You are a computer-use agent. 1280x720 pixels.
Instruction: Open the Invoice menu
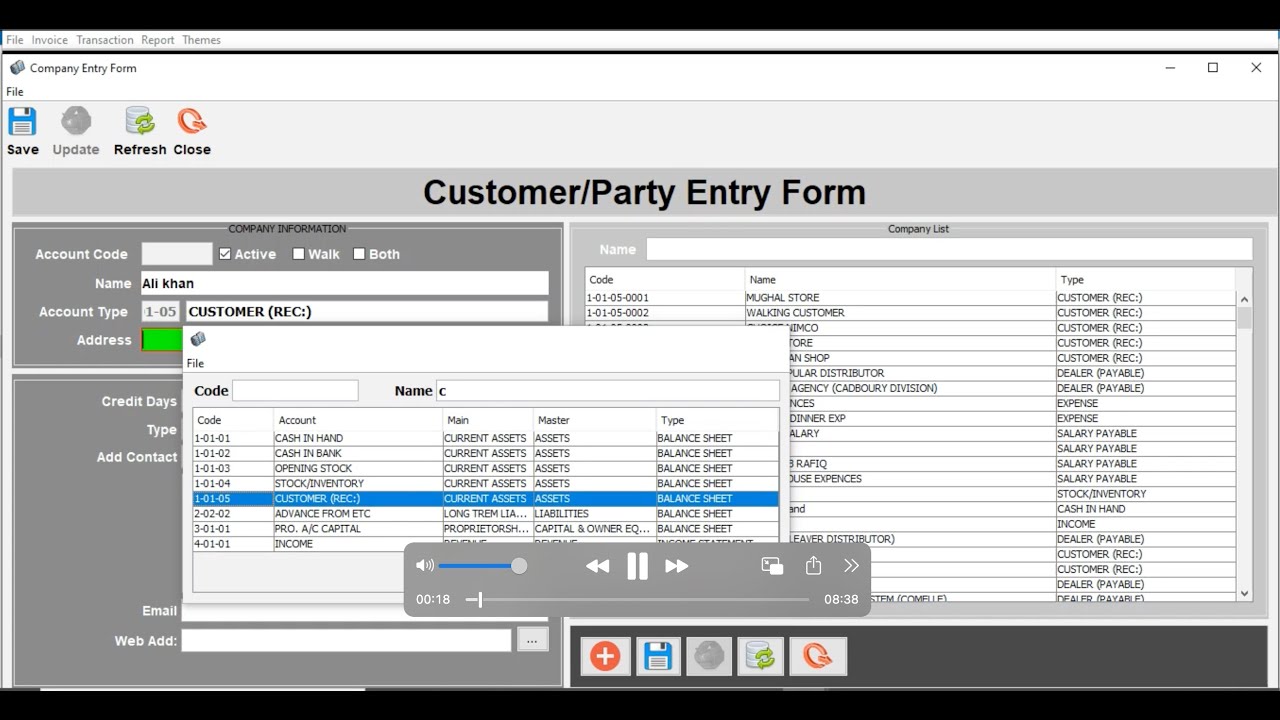coord(50,40)
